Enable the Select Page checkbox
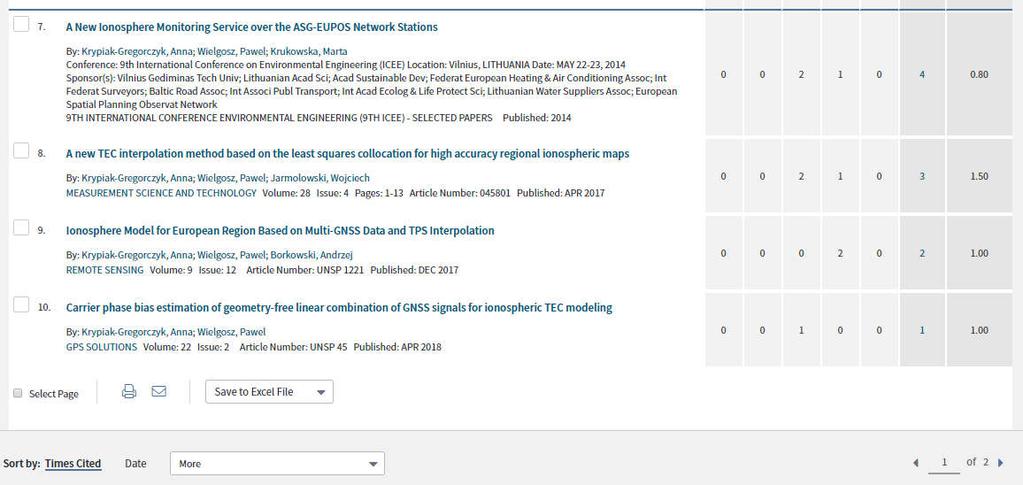Screen dimensions: 1023x485 coord(18,394)
